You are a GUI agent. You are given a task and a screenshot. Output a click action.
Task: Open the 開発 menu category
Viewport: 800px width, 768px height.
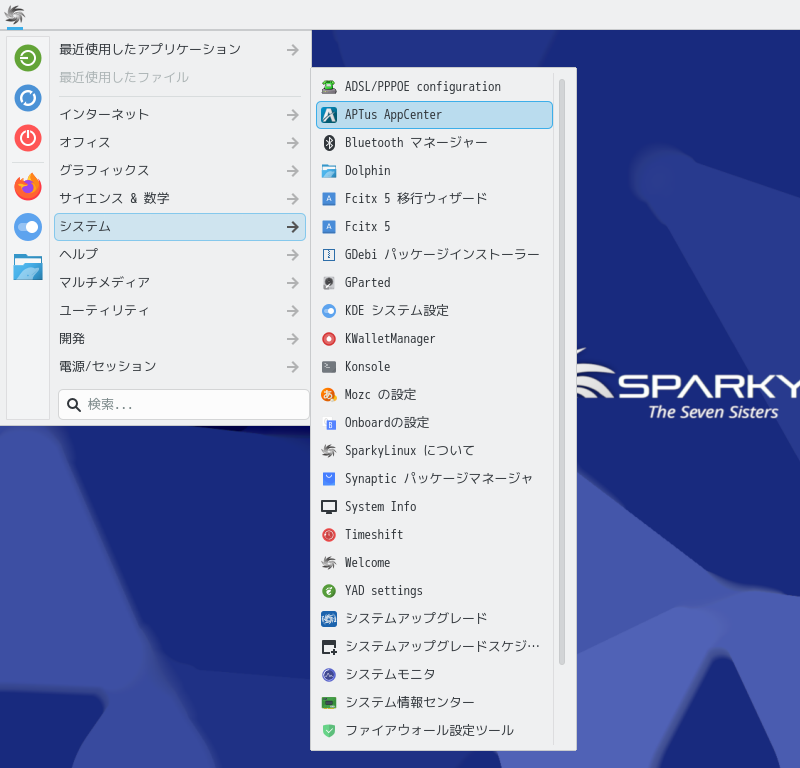(x=180, y=339)
